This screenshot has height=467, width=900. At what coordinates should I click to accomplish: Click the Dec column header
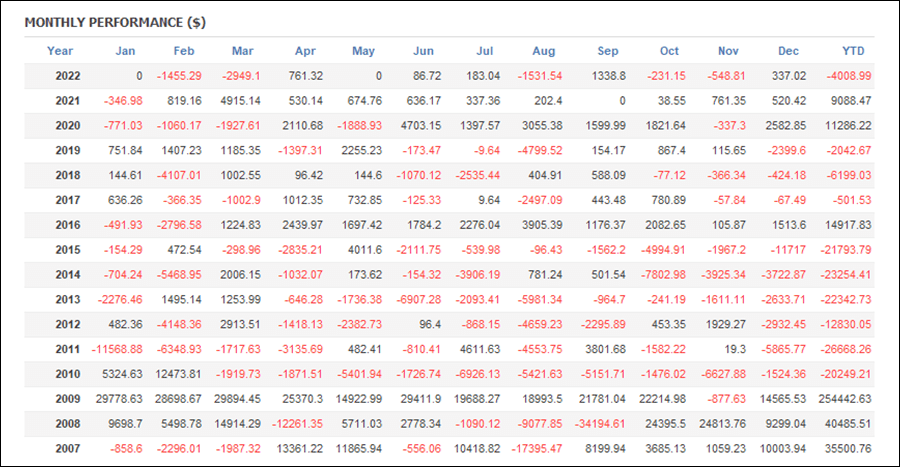pyautogui.click(x=788, y=51)
